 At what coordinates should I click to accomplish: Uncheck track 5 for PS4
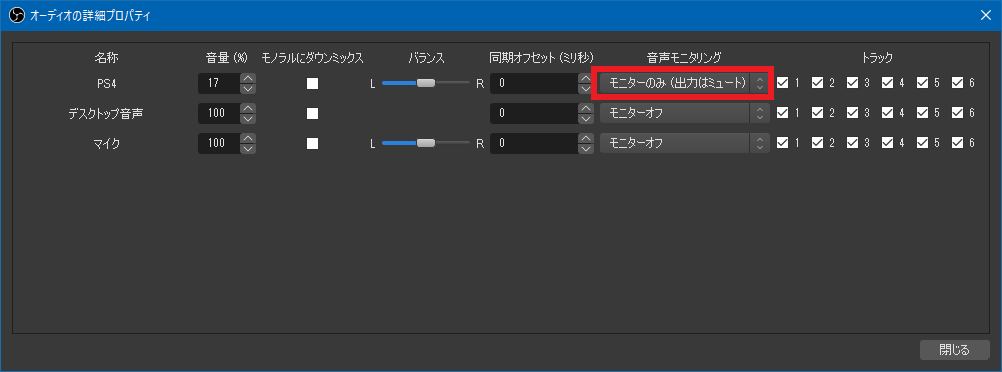(923, 82)
